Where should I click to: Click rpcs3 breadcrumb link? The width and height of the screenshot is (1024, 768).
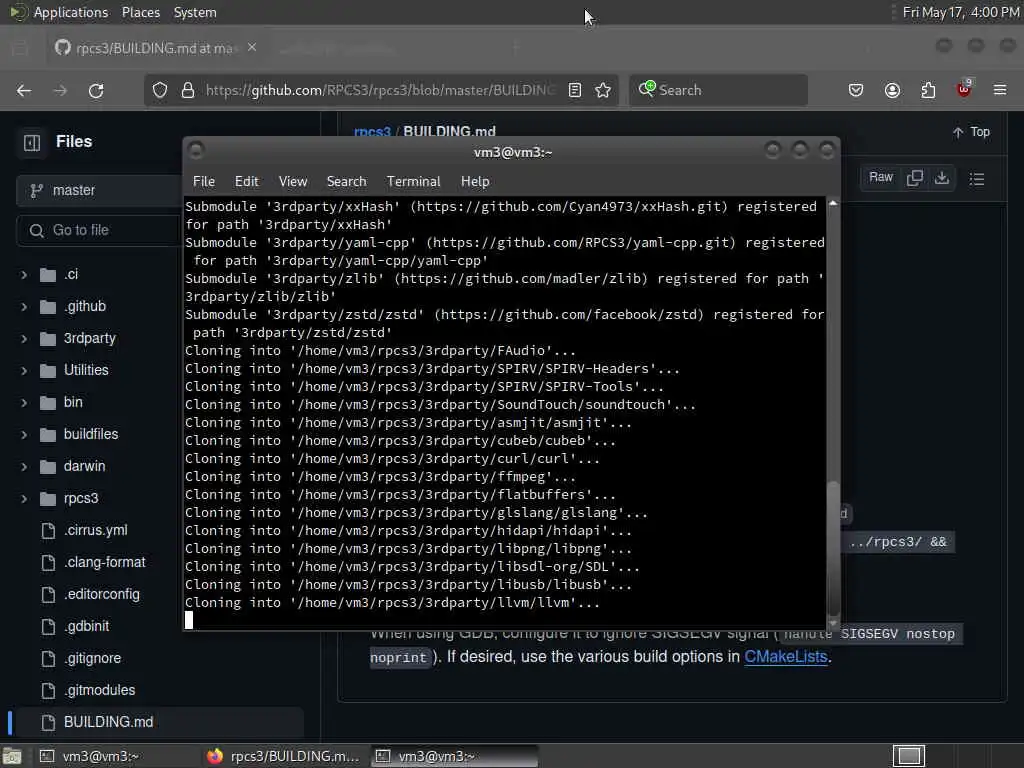[x=372, y=132]
